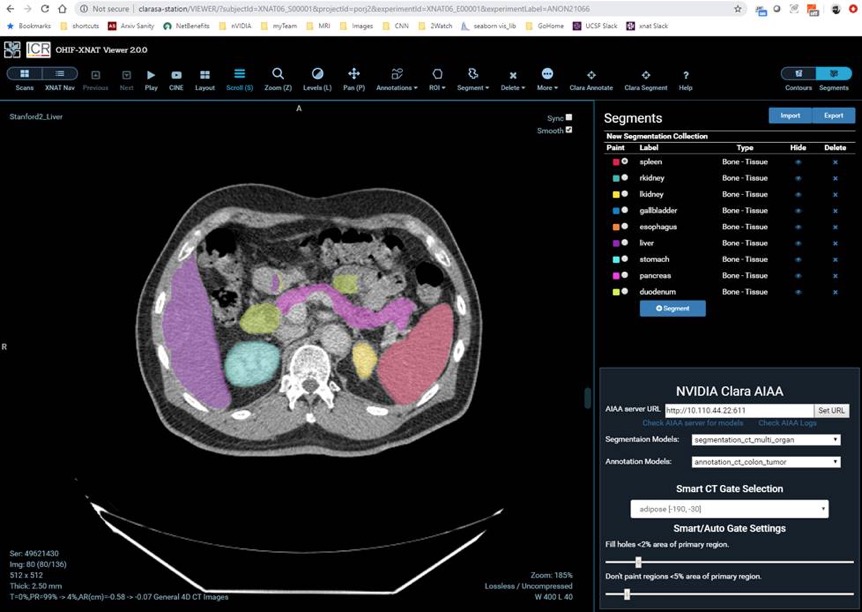
Task: Hide the liver segment with eye icon
Action: coord(798,243)
